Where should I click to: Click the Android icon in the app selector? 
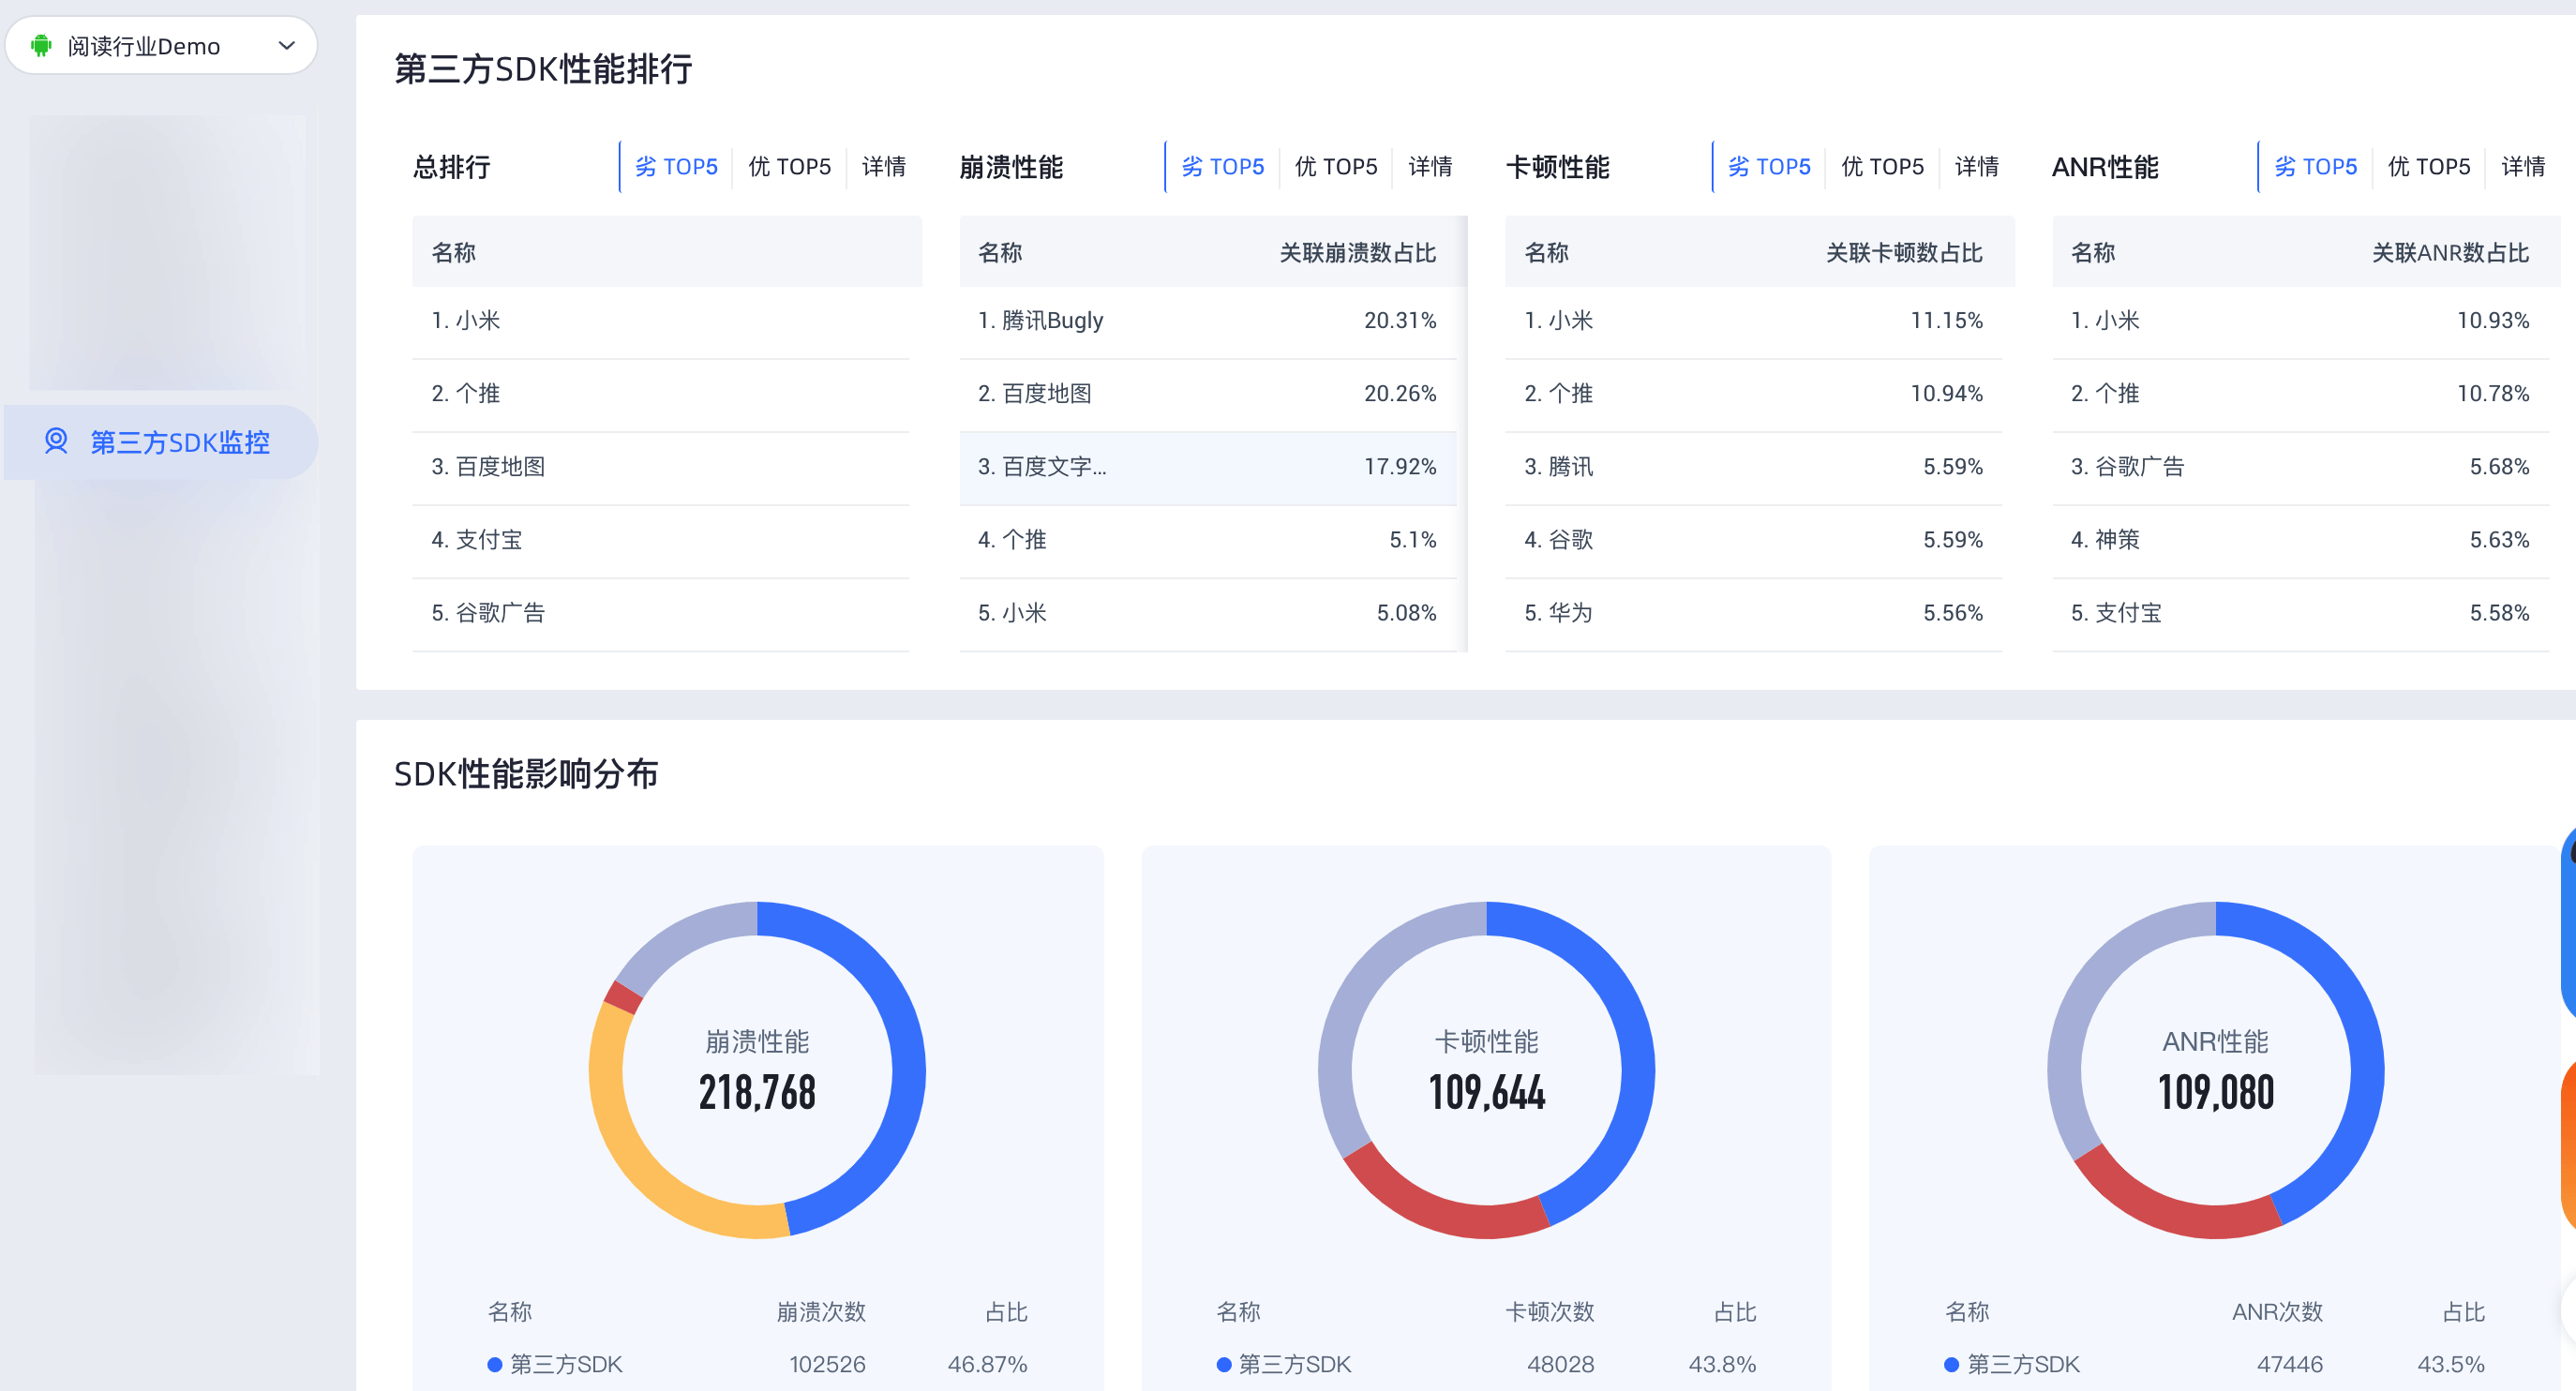pyautogui.click(x=41, y=45)
